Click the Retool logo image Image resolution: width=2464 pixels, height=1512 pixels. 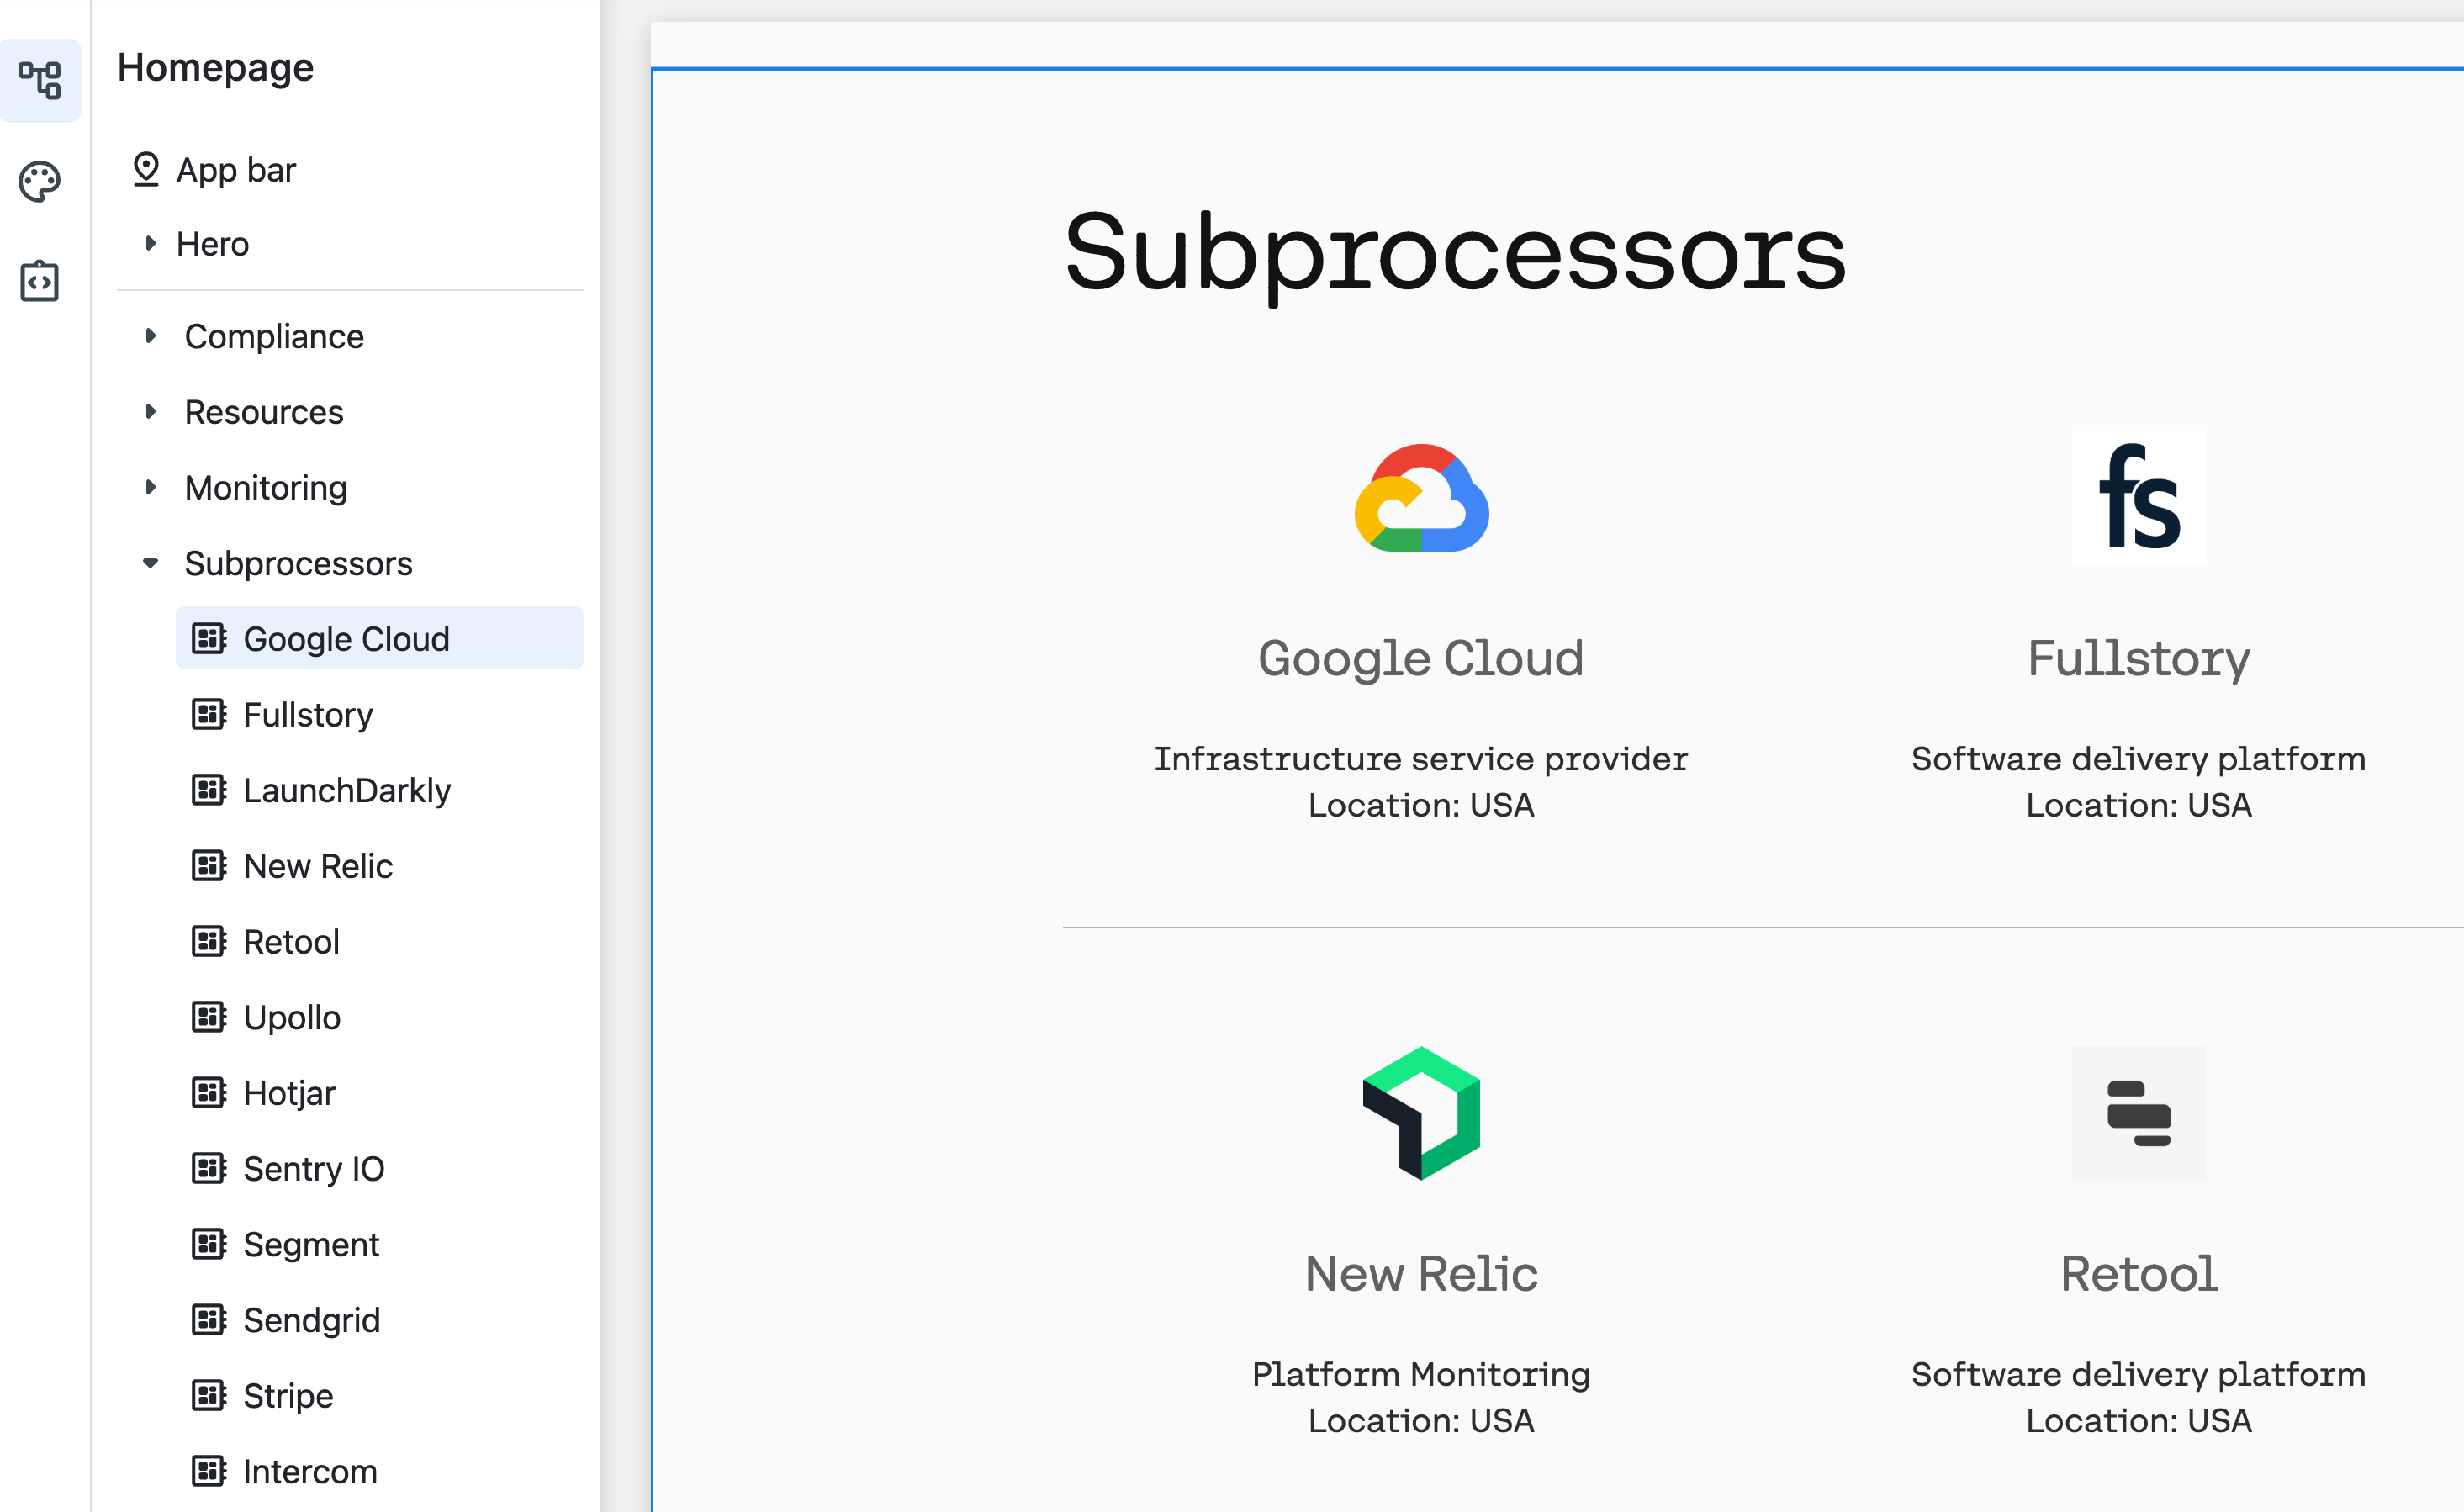tap(2138, 1113)
